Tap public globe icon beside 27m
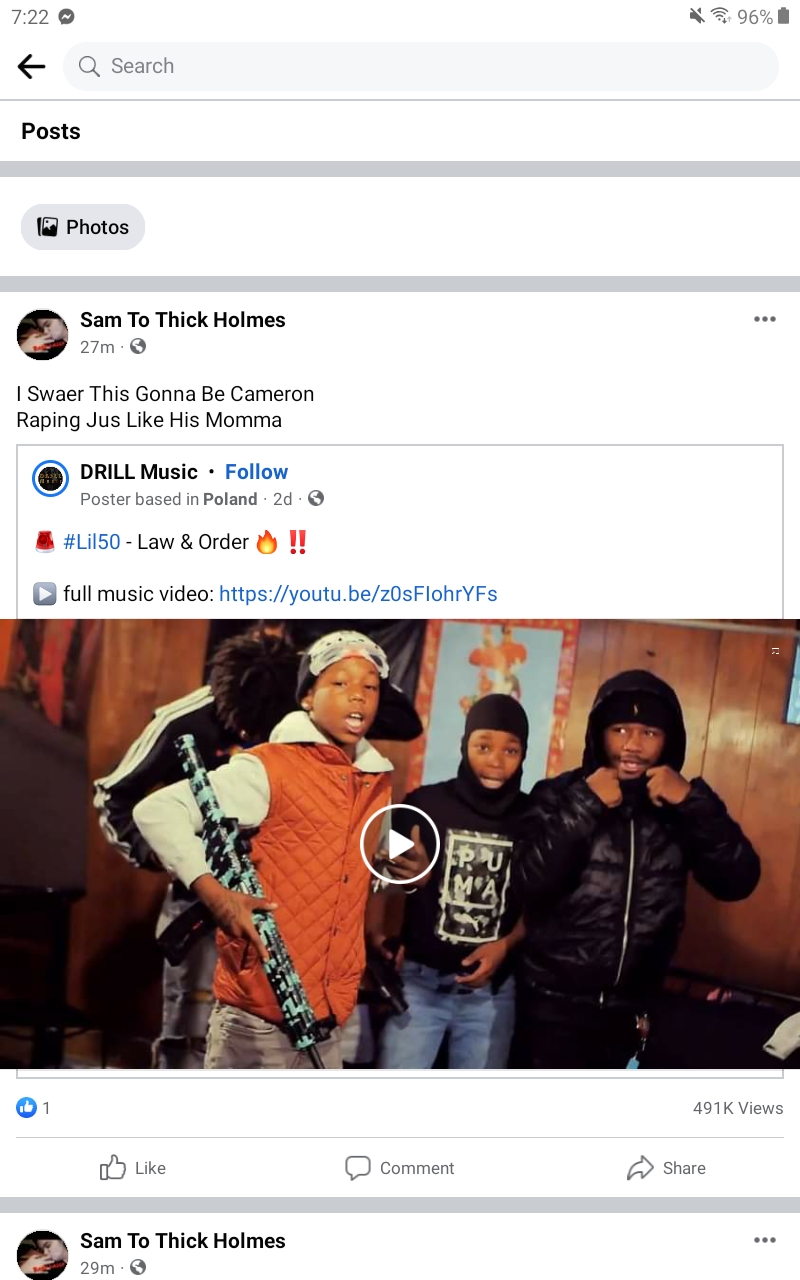The image size is (800, 1280). pyautogui.click(x=138, y=347)
